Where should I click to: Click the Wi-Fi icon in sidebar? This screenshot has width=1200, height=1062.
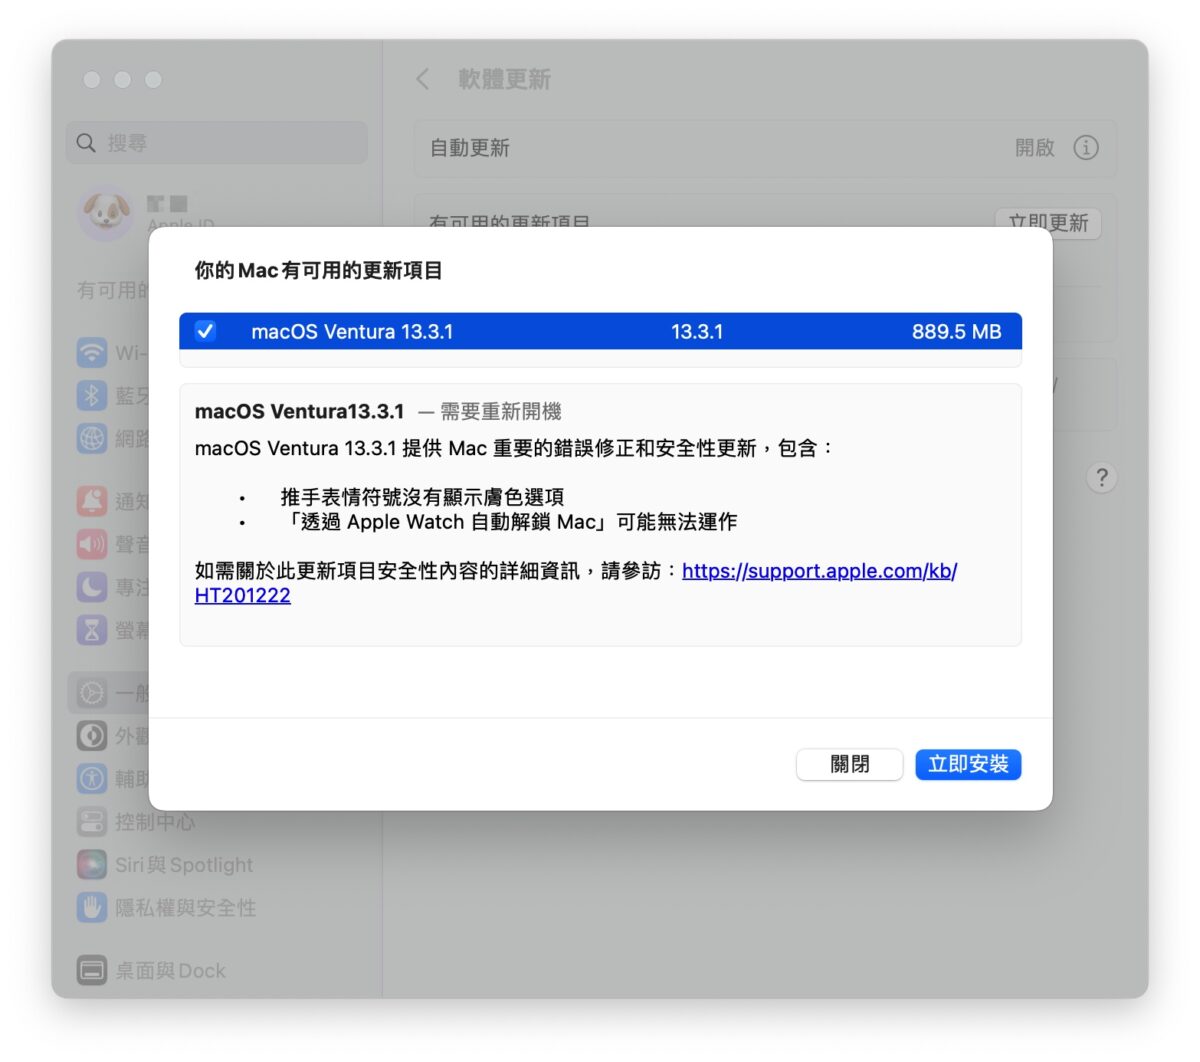92,352
